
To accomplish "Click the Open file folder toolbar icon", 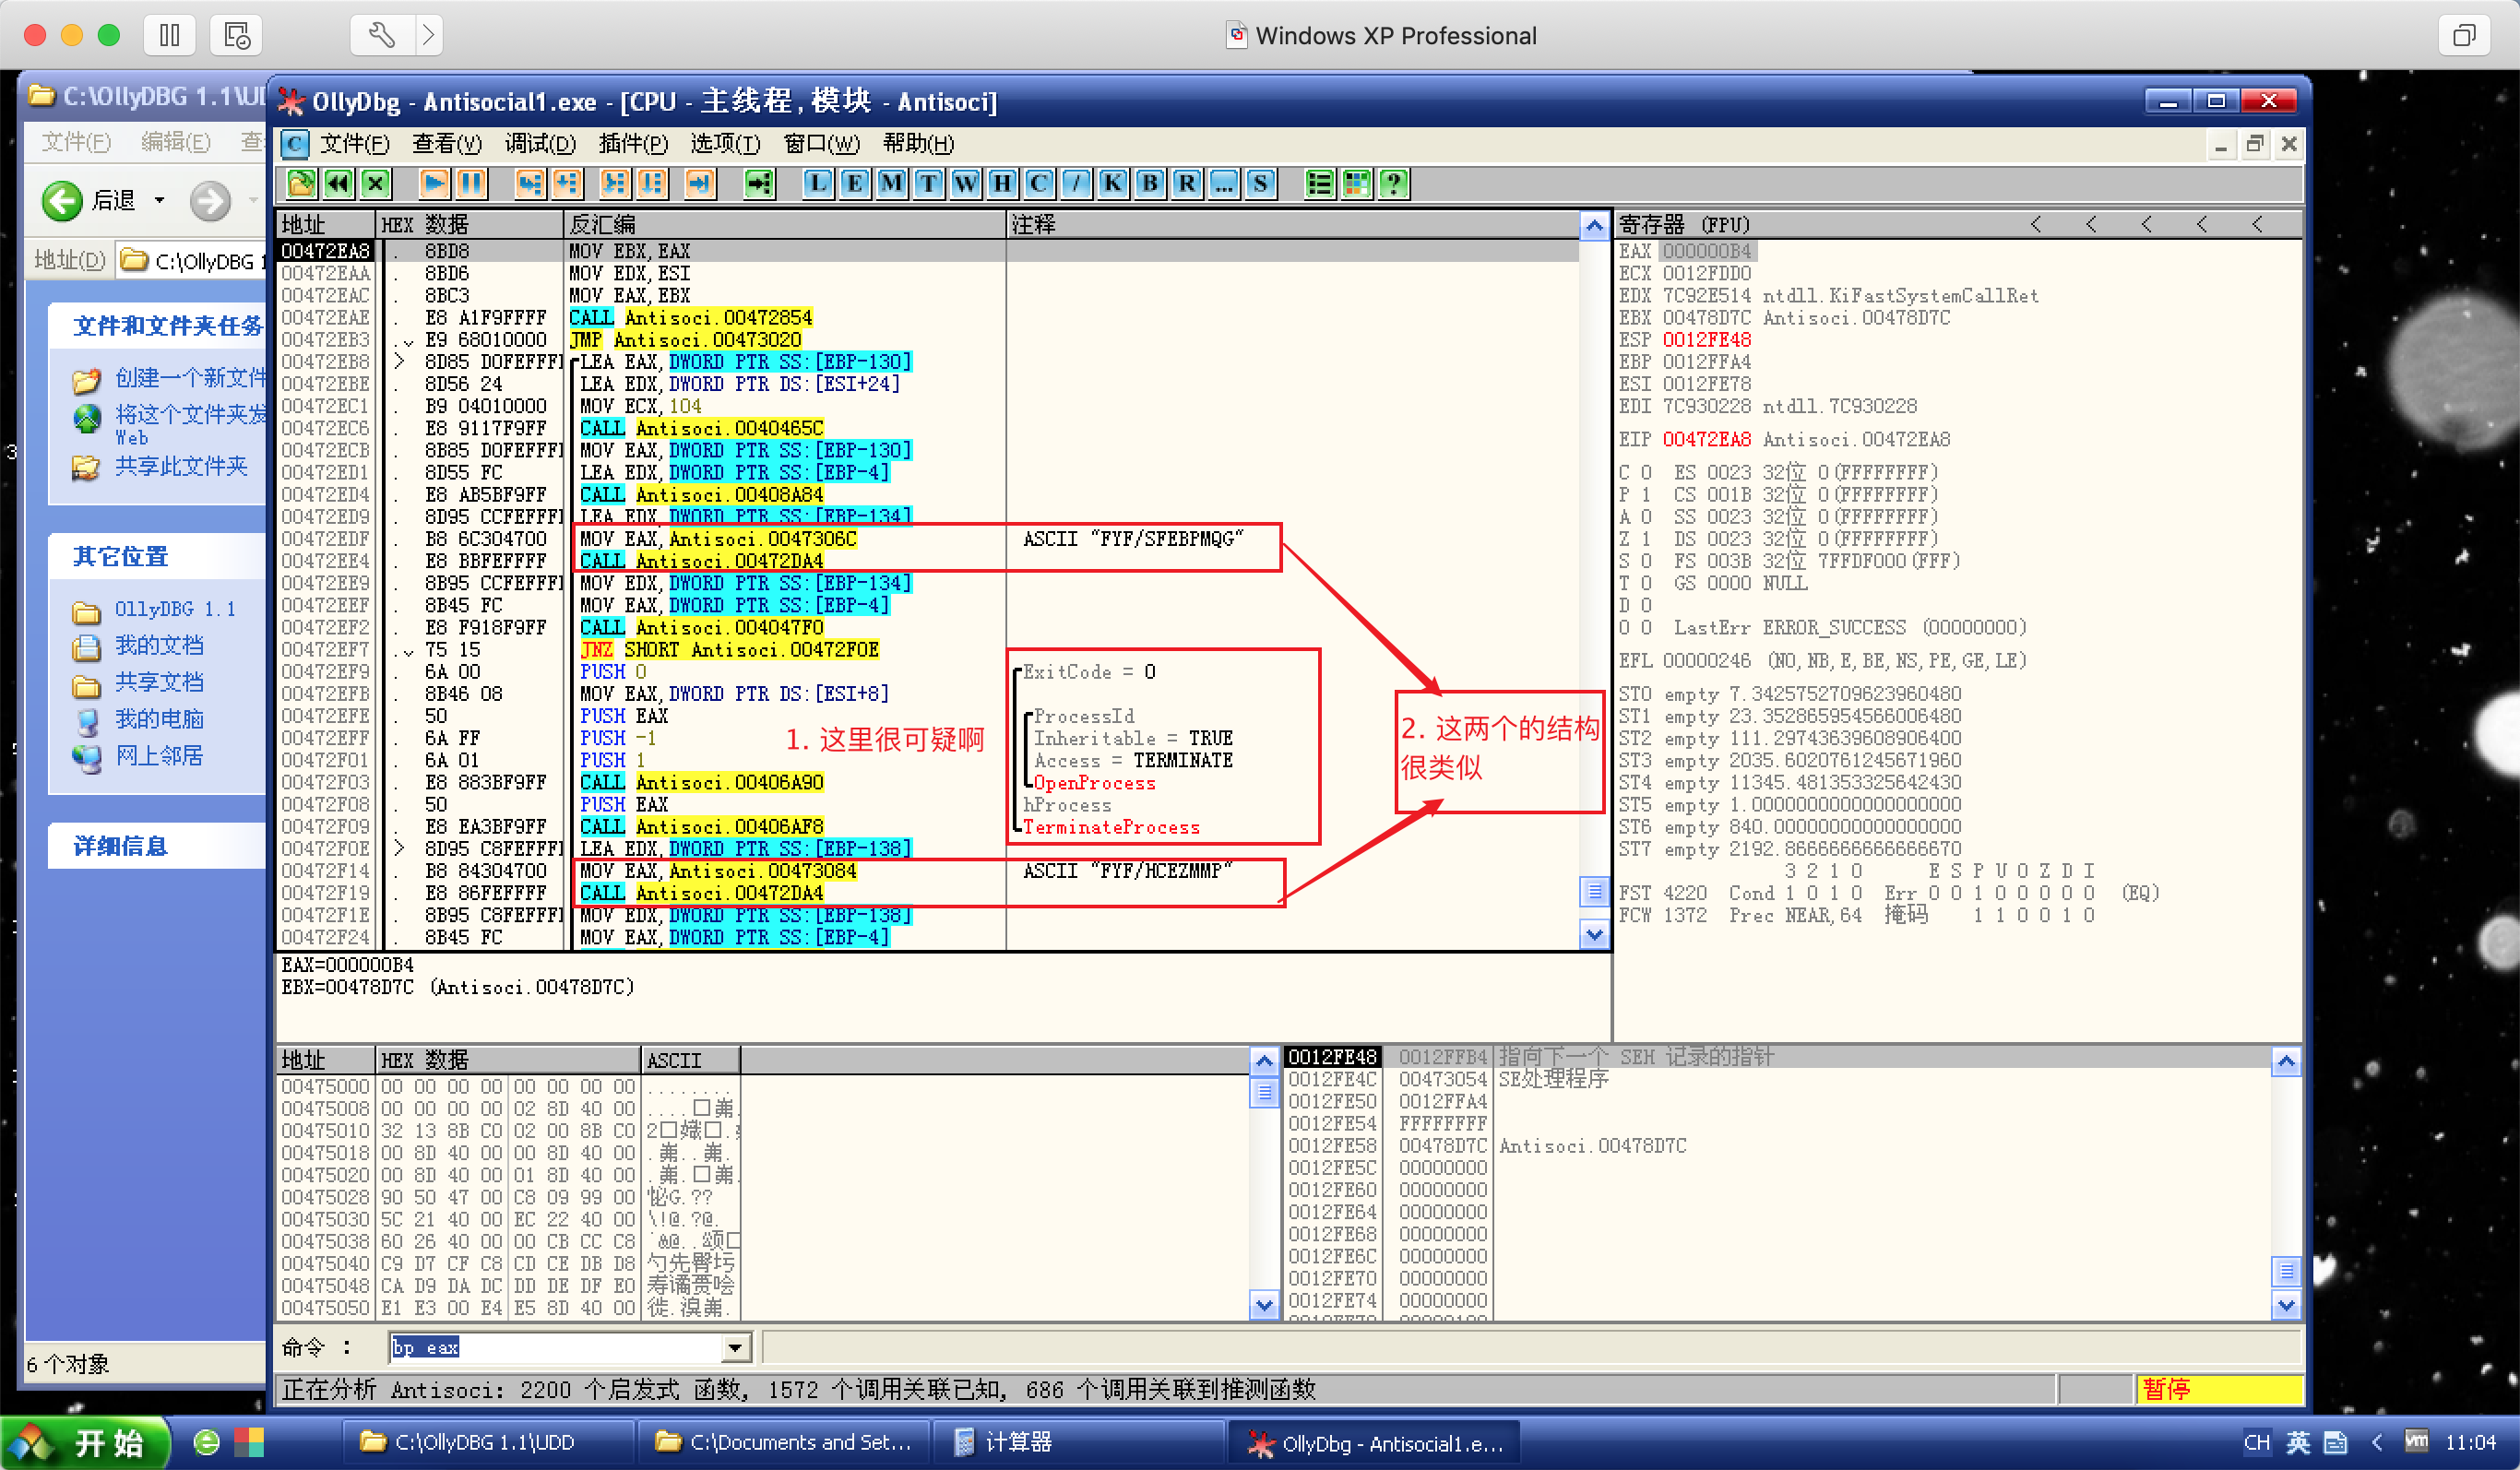I will 301,183.
